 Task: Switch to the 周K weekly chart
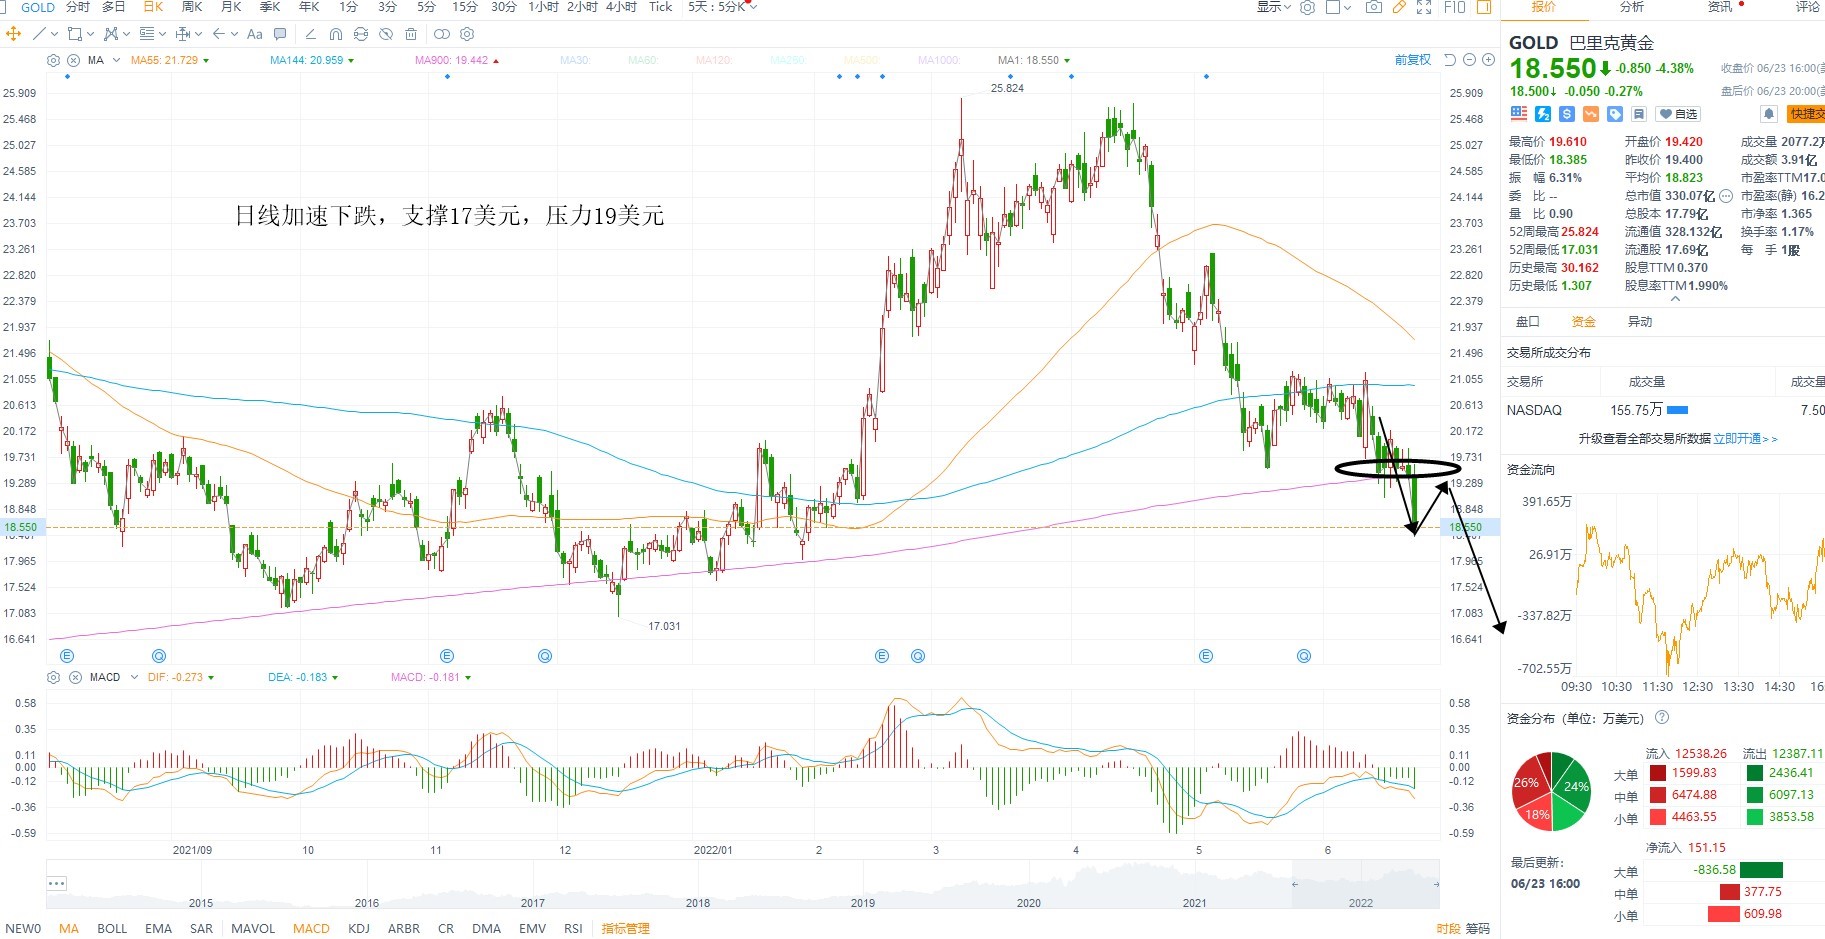pos(192,7)
